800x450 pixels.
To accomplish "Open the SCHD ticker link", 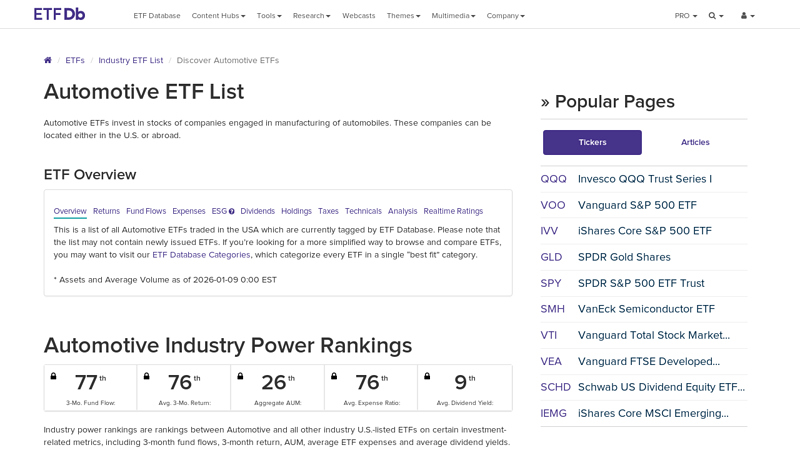I will [x=555, y=387].
